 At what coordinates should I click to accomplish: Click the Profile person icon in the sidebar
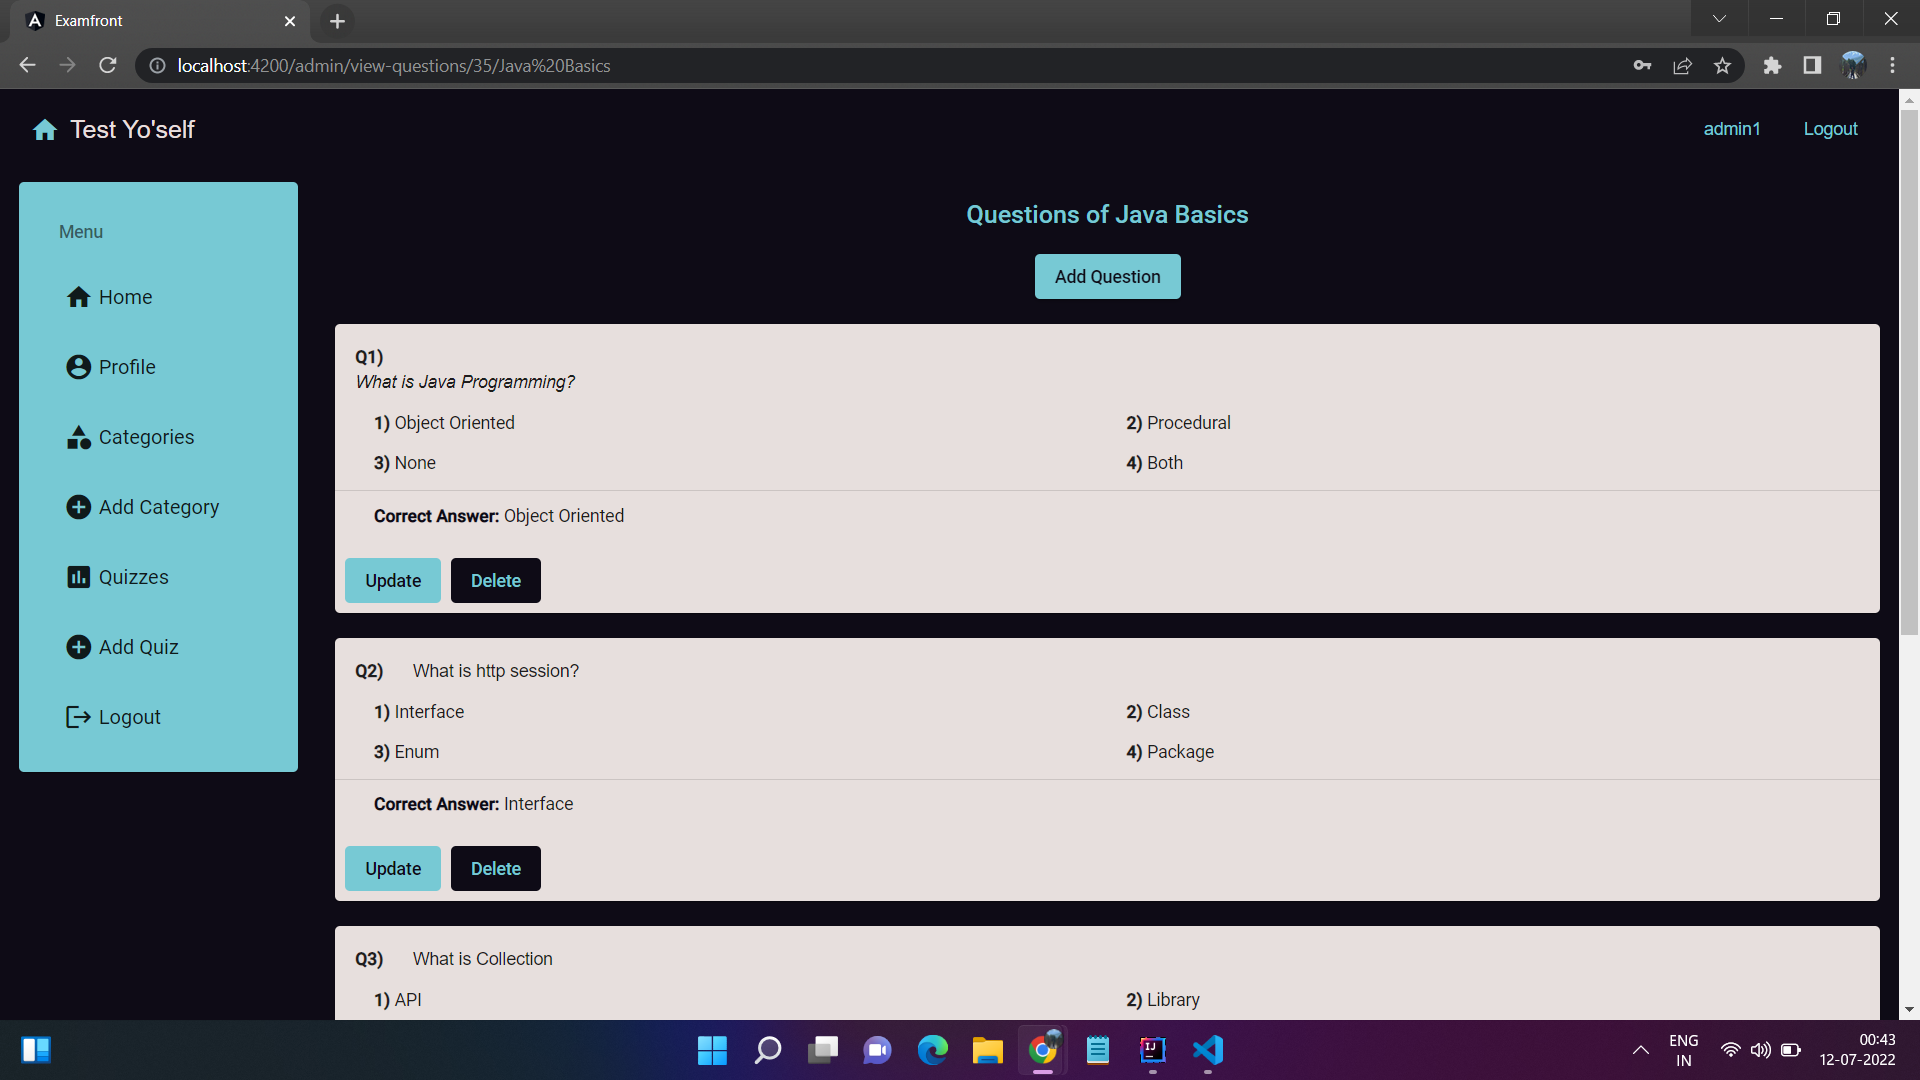coord(79,367)
